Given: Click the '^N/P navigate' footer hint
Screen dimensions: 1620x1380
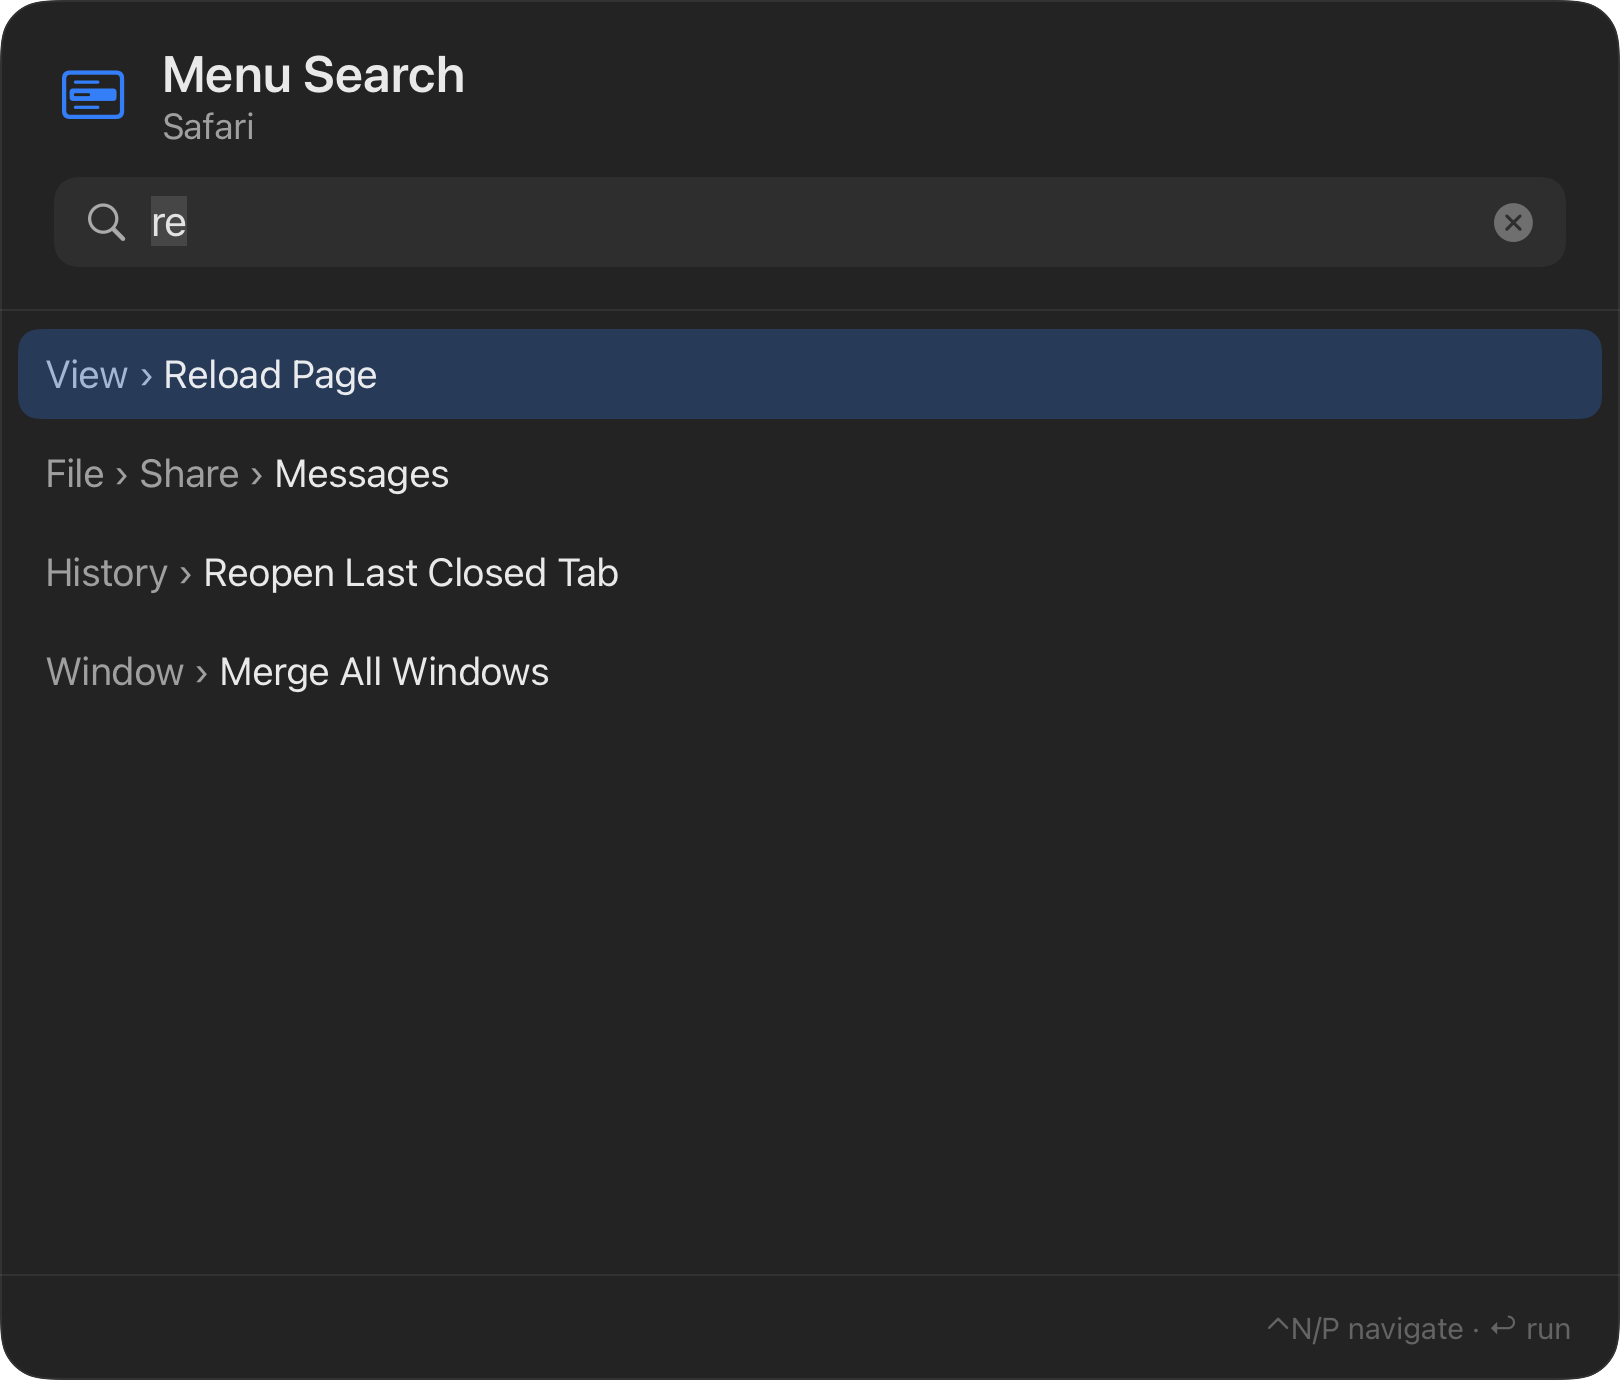Looking at the screenshot, I should [x=1365, y=1328].
